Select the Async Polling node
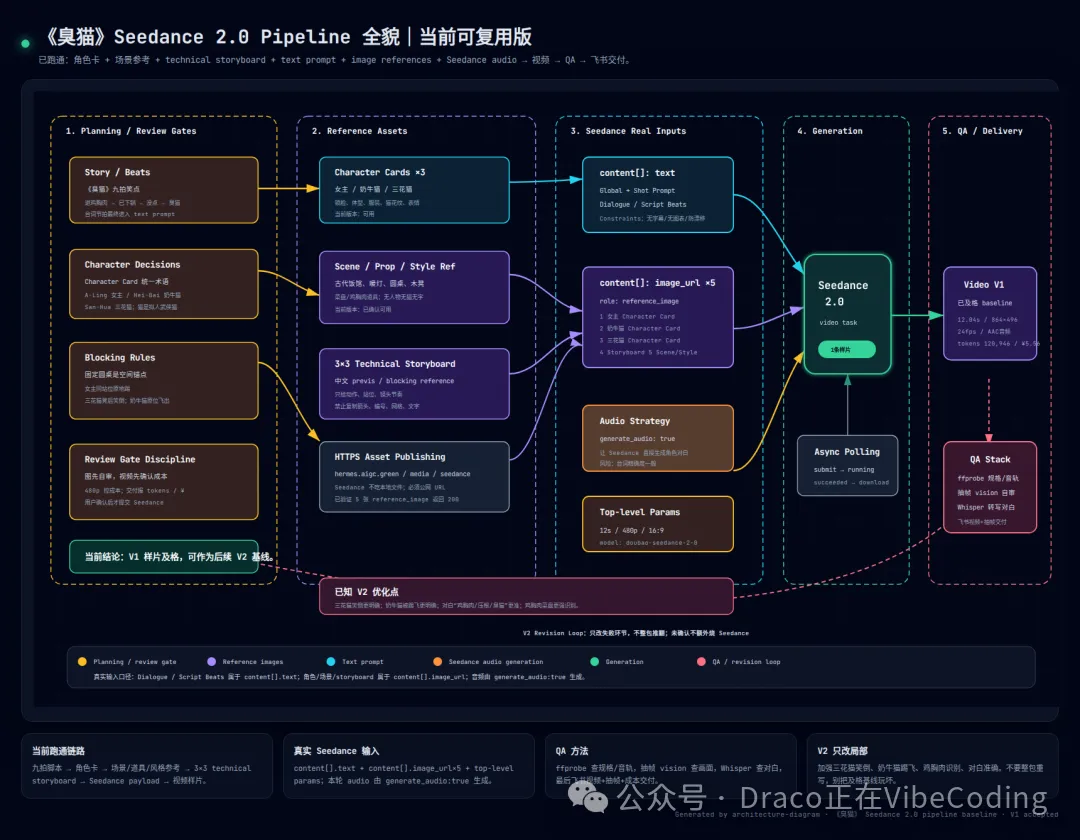Viewport: 1080px width, 840px height. click(847, 465)
